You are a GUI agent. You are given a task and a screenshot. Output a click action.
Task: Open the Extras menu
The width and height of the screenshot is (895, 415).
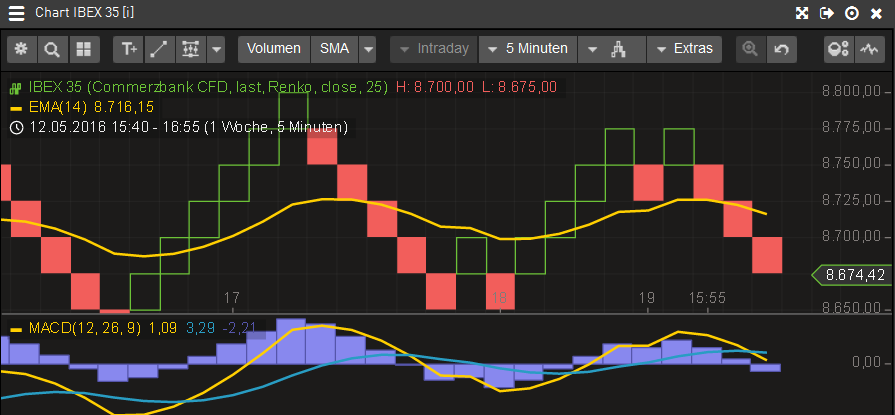[684, 48]
